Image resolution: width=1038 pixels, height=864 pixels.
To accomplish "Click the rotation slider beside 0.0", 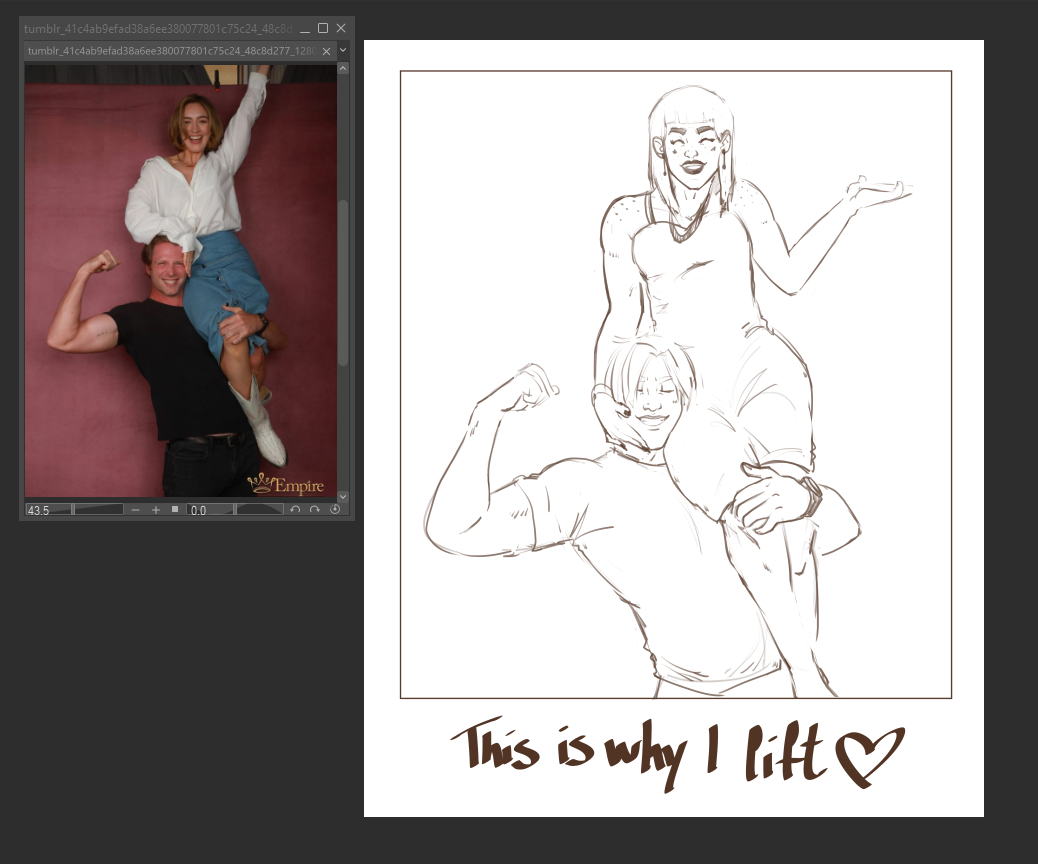I will pos(260,510).
